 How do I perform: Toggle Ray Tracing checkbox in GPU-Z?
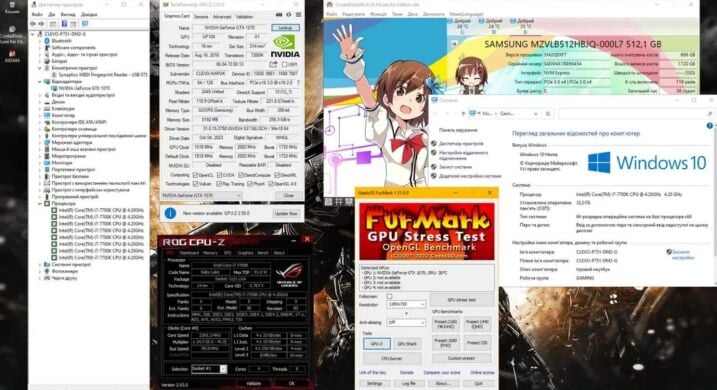tap(219, 184)
